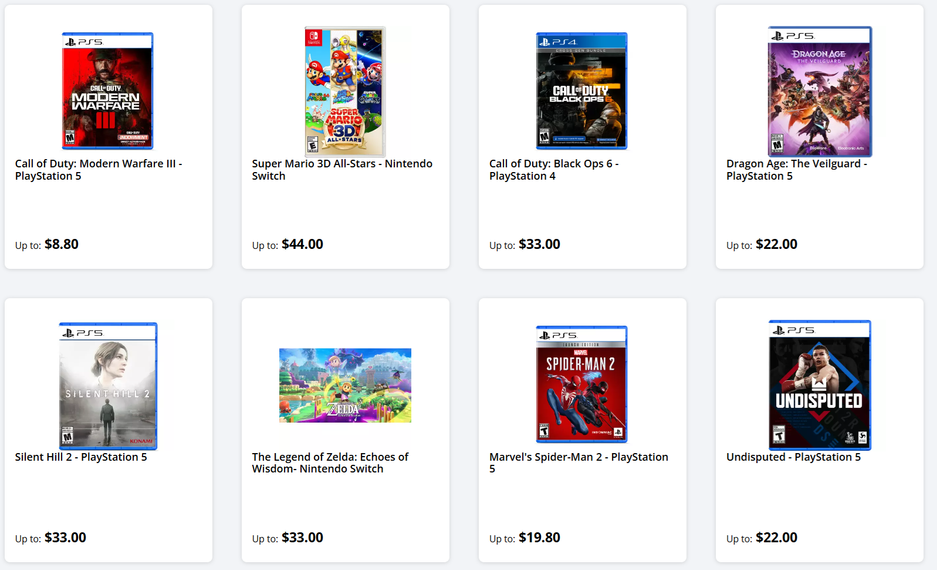This screenshot has height=570, width=937.
Task: Click the Super Mario 3D All-Stars title text
Action: [342, 170]
